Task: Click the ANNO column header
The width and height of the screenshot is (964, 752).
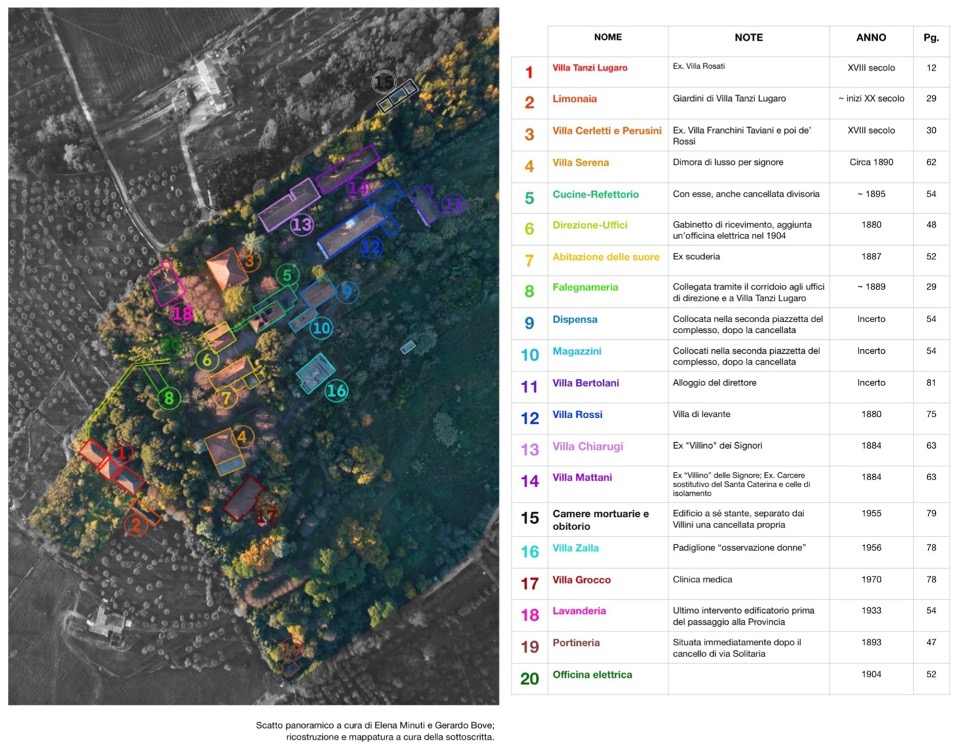Action: coord(871,37)
